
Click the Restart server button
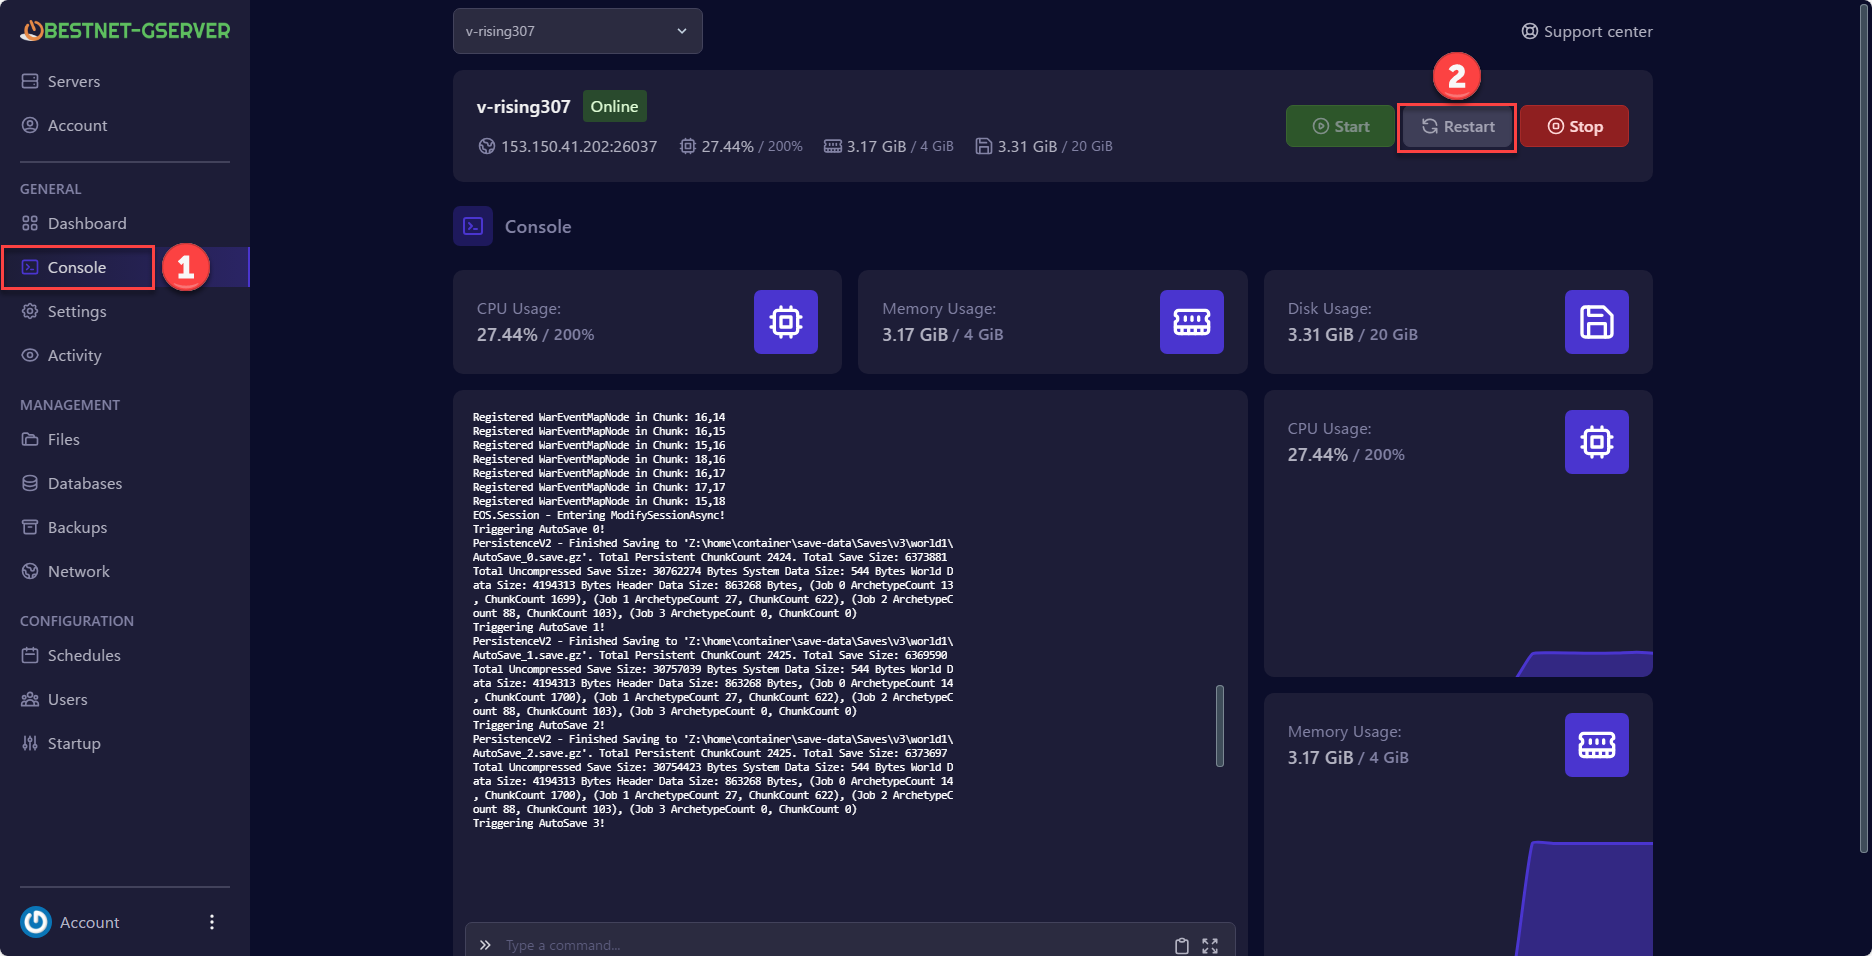tap(1457, 126)
